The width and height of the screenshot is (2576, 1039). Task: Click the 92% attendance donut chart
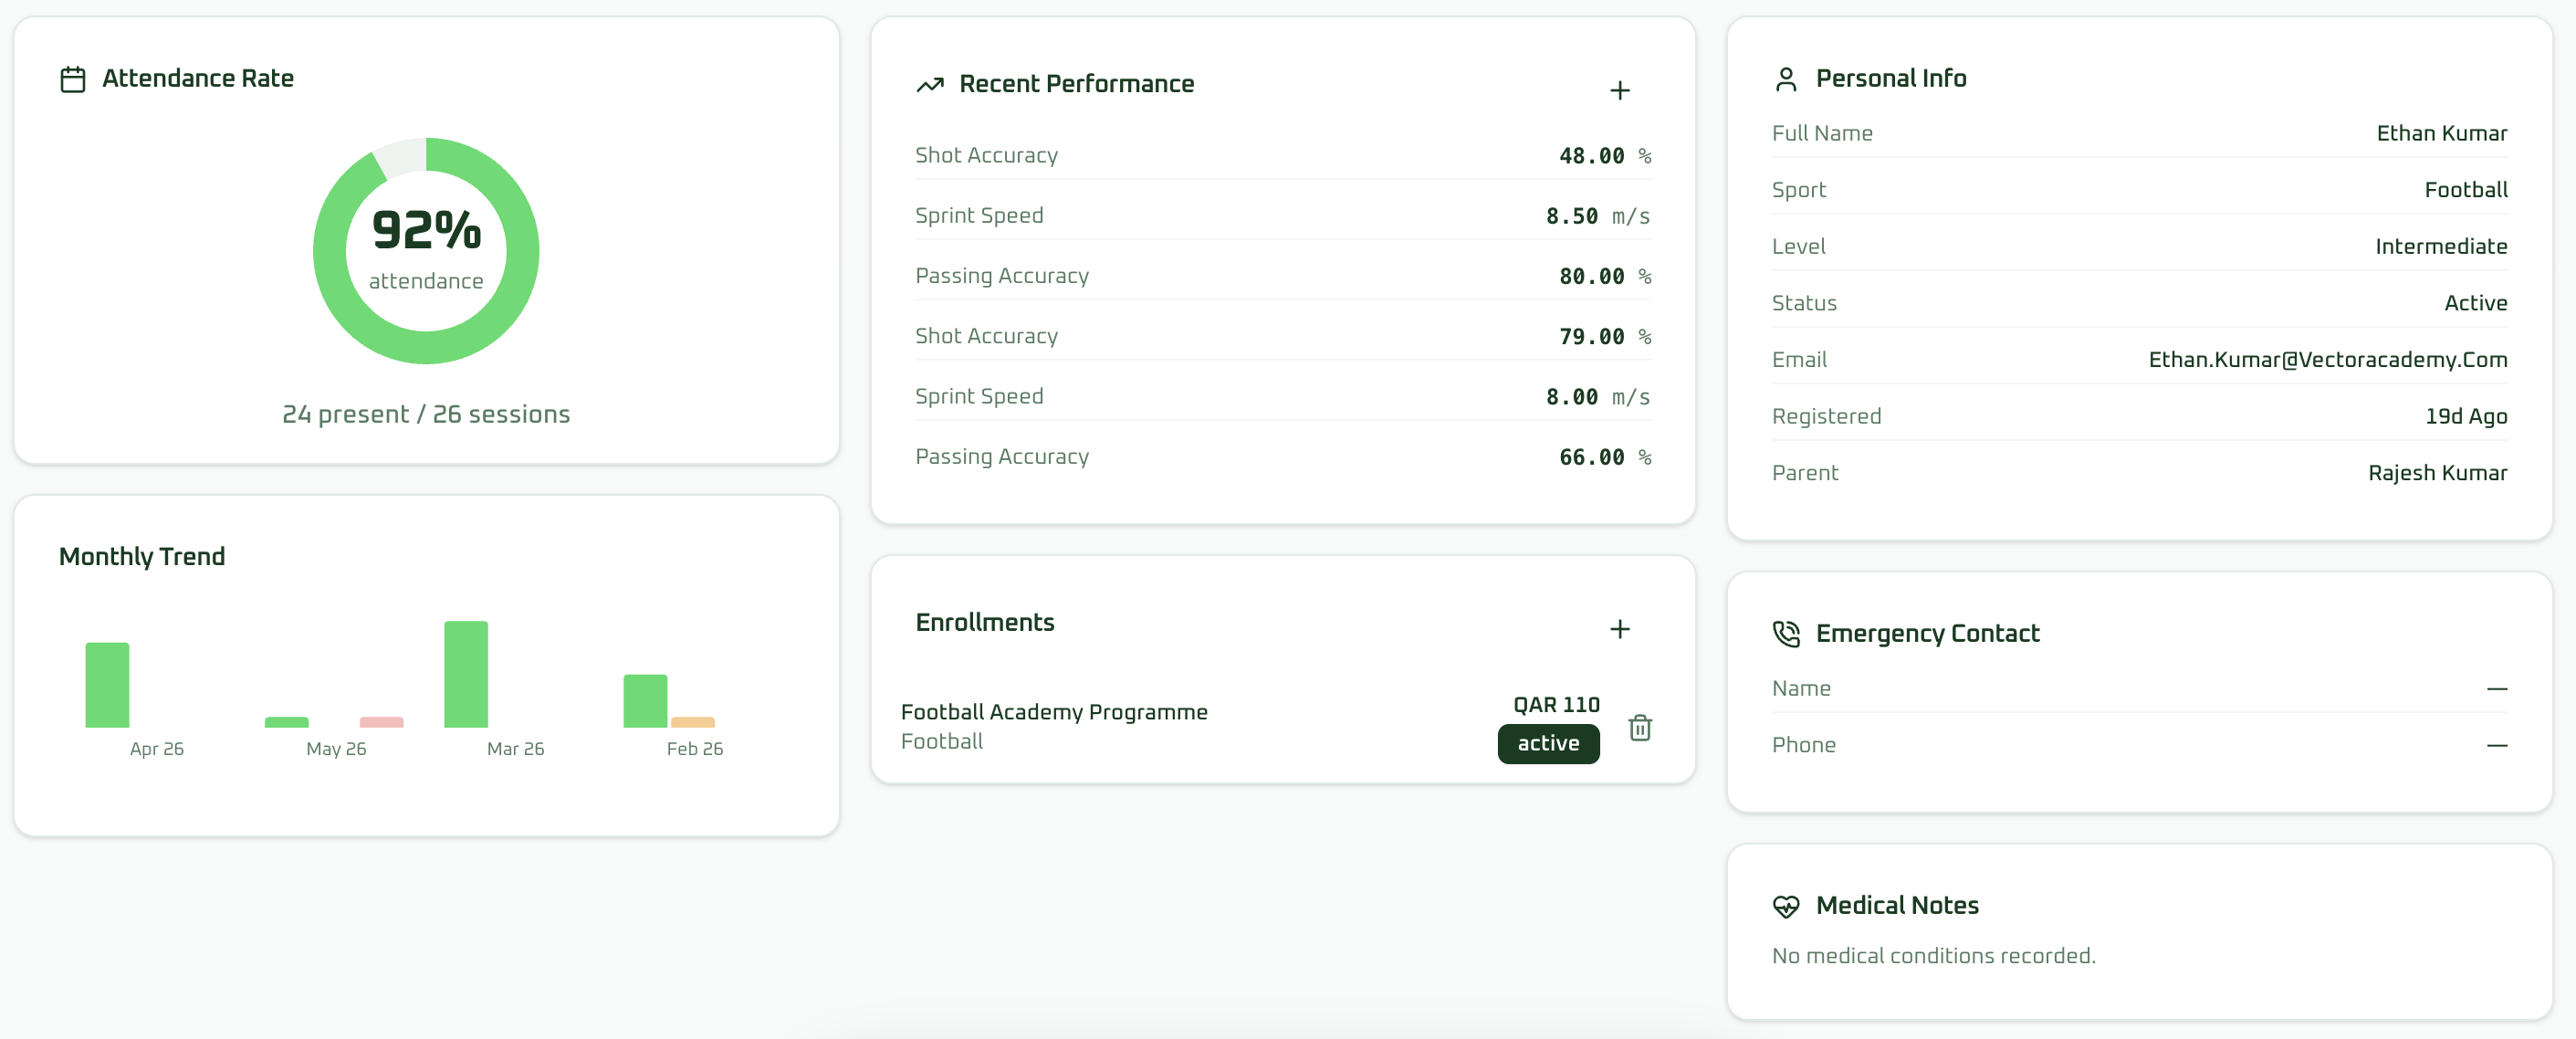tap(426, 251)
